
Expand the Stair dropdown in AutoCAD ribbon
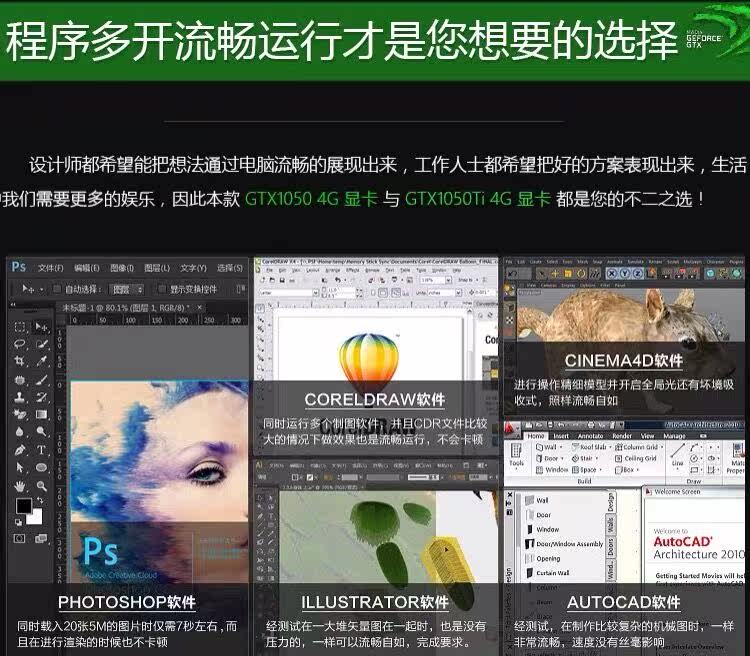596,458
